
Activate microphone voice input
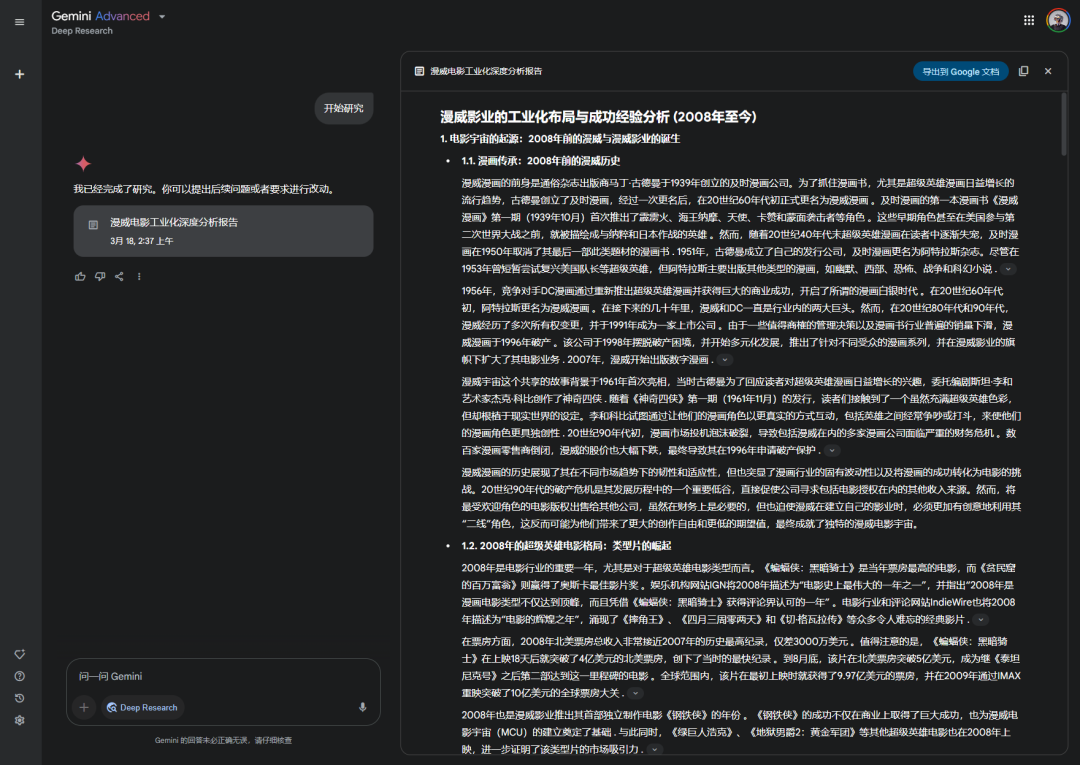pos(362,707)
